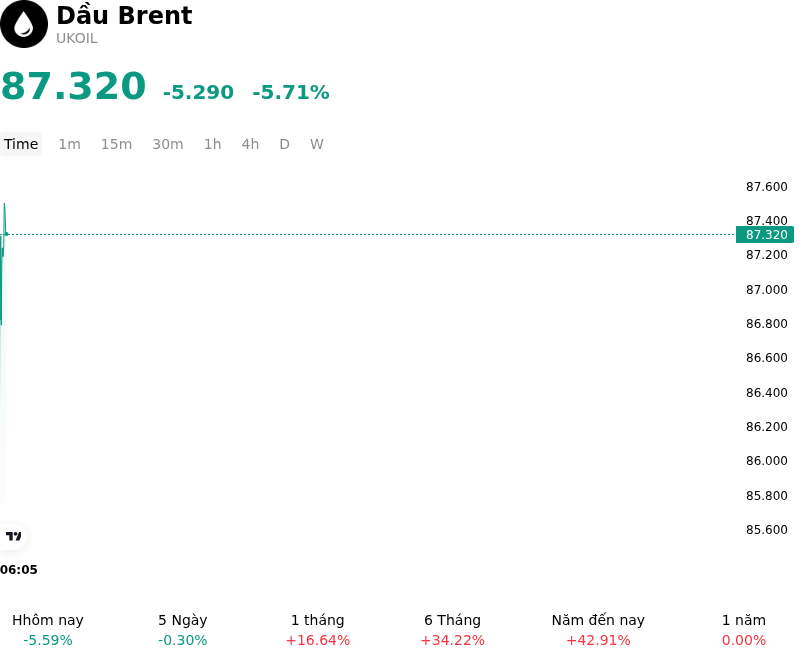
Task: Click the Brent oil drop logo icon
Action: click(24, 24)
